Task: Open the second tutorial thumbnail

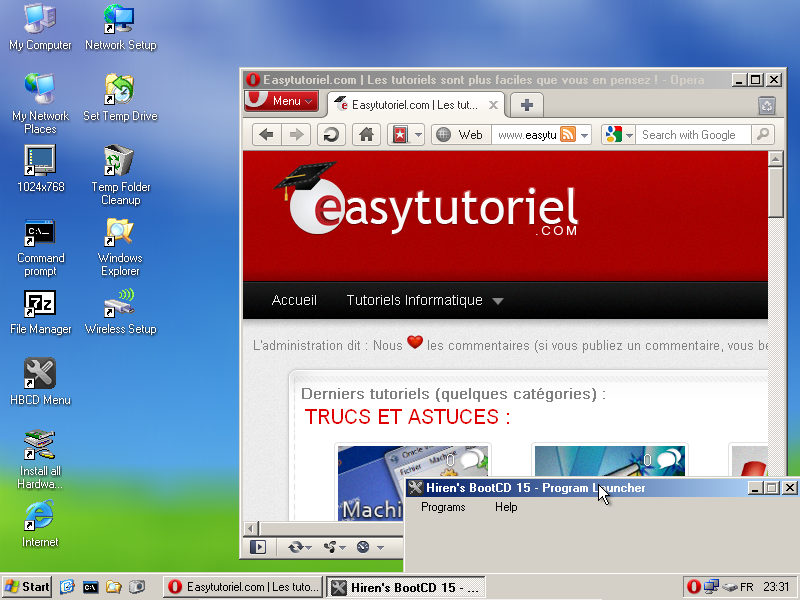Action: coord(609,462)
